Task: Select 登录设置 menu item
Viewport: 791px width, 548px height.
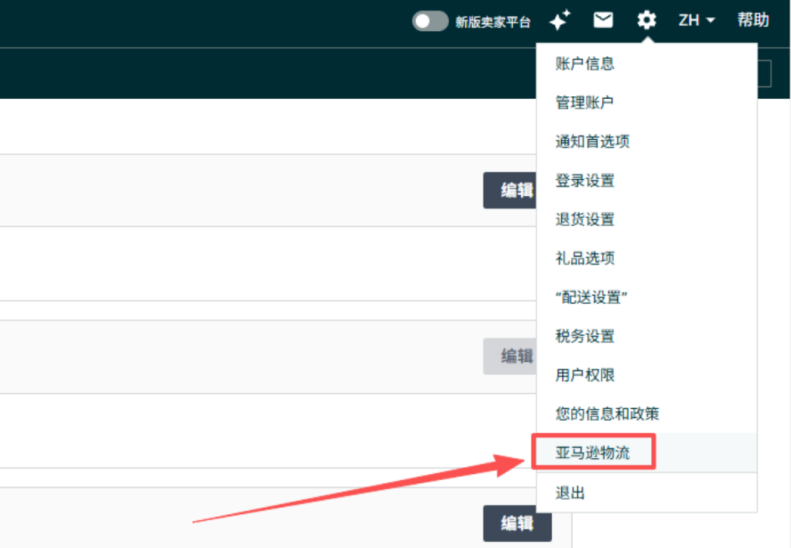Action: (x=585, y=181)
